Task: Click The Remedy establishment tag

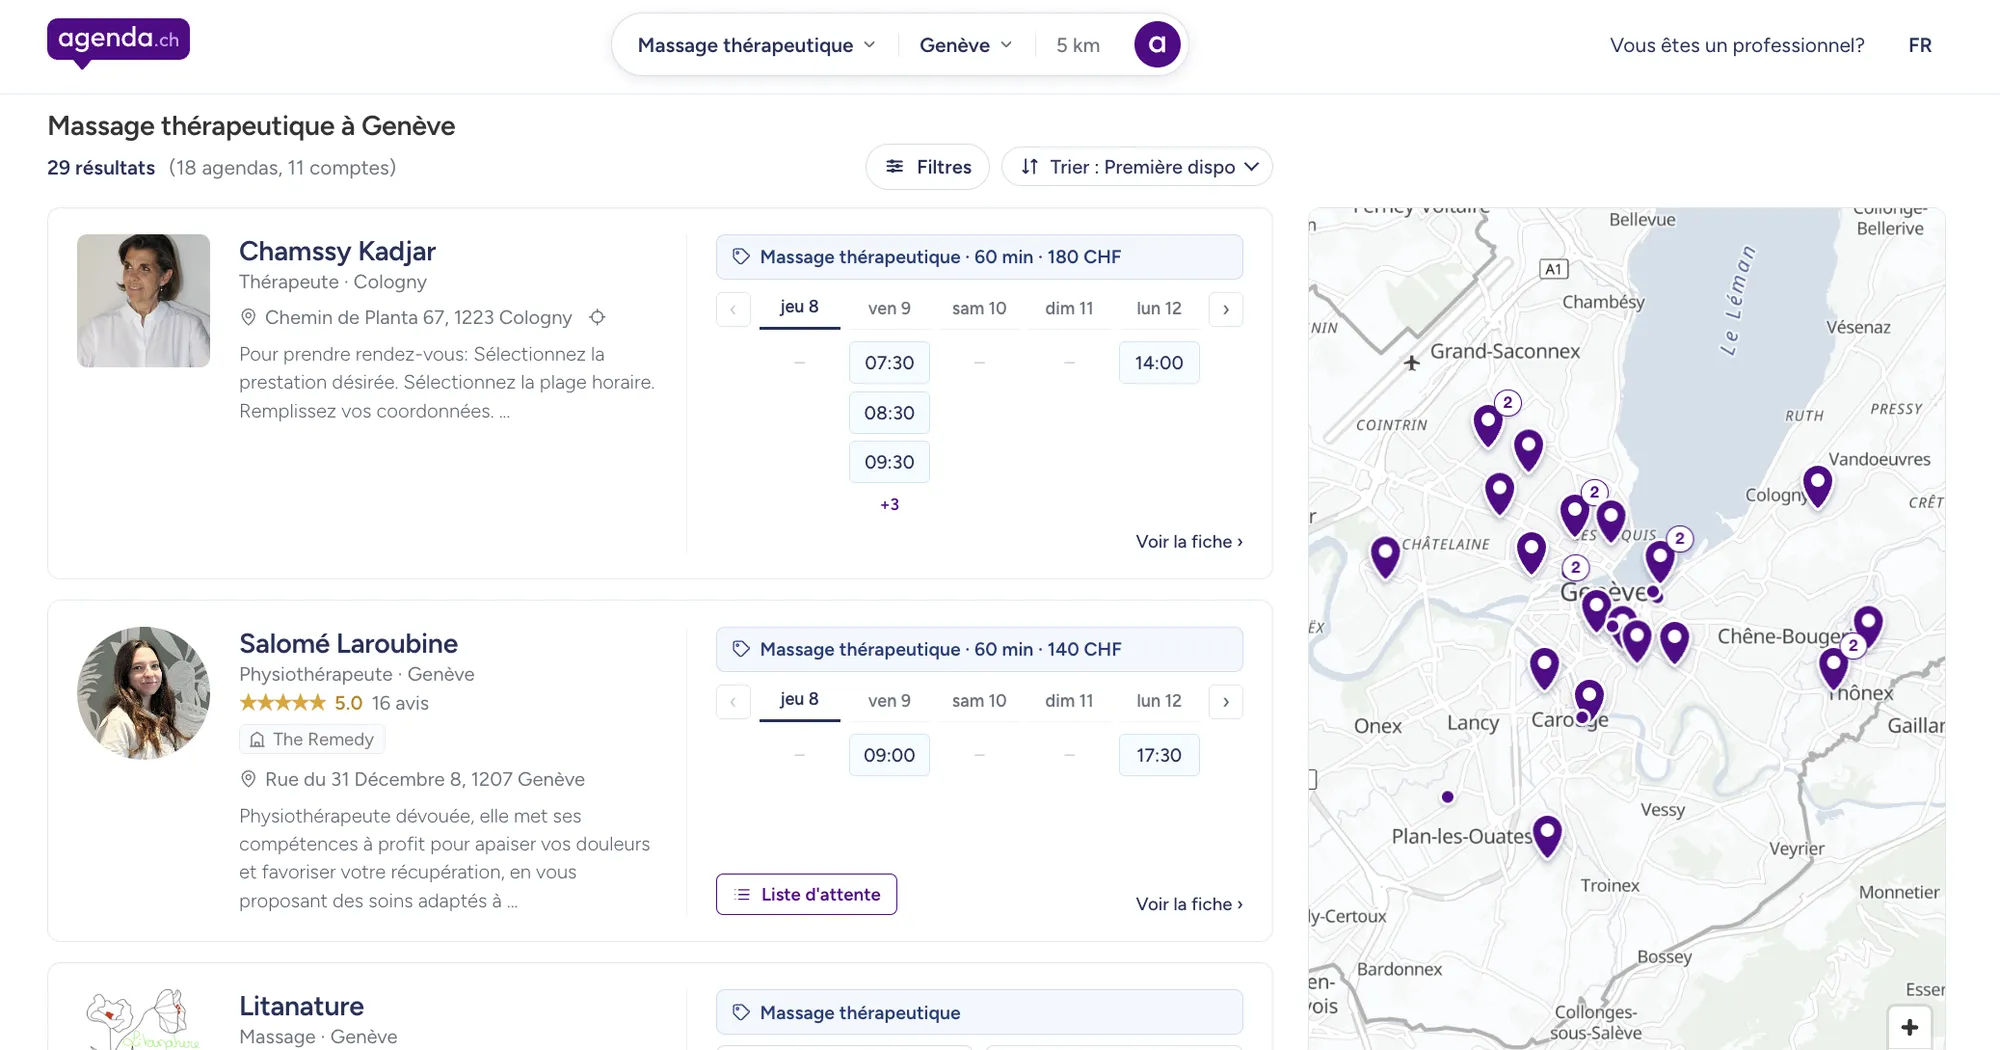Action: pos(312,739)
